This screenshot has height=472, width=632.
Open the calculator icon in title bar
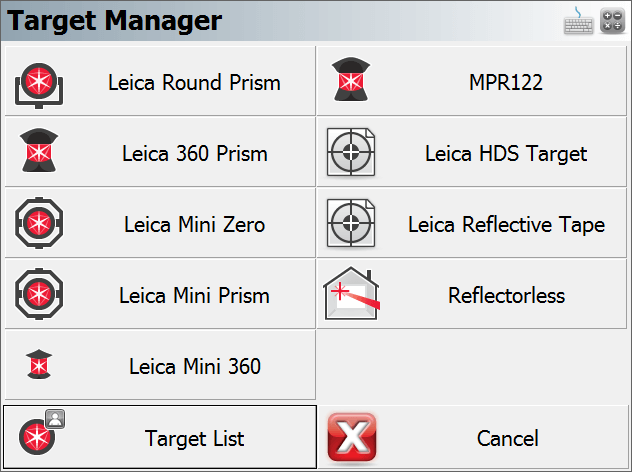point(612,21)
